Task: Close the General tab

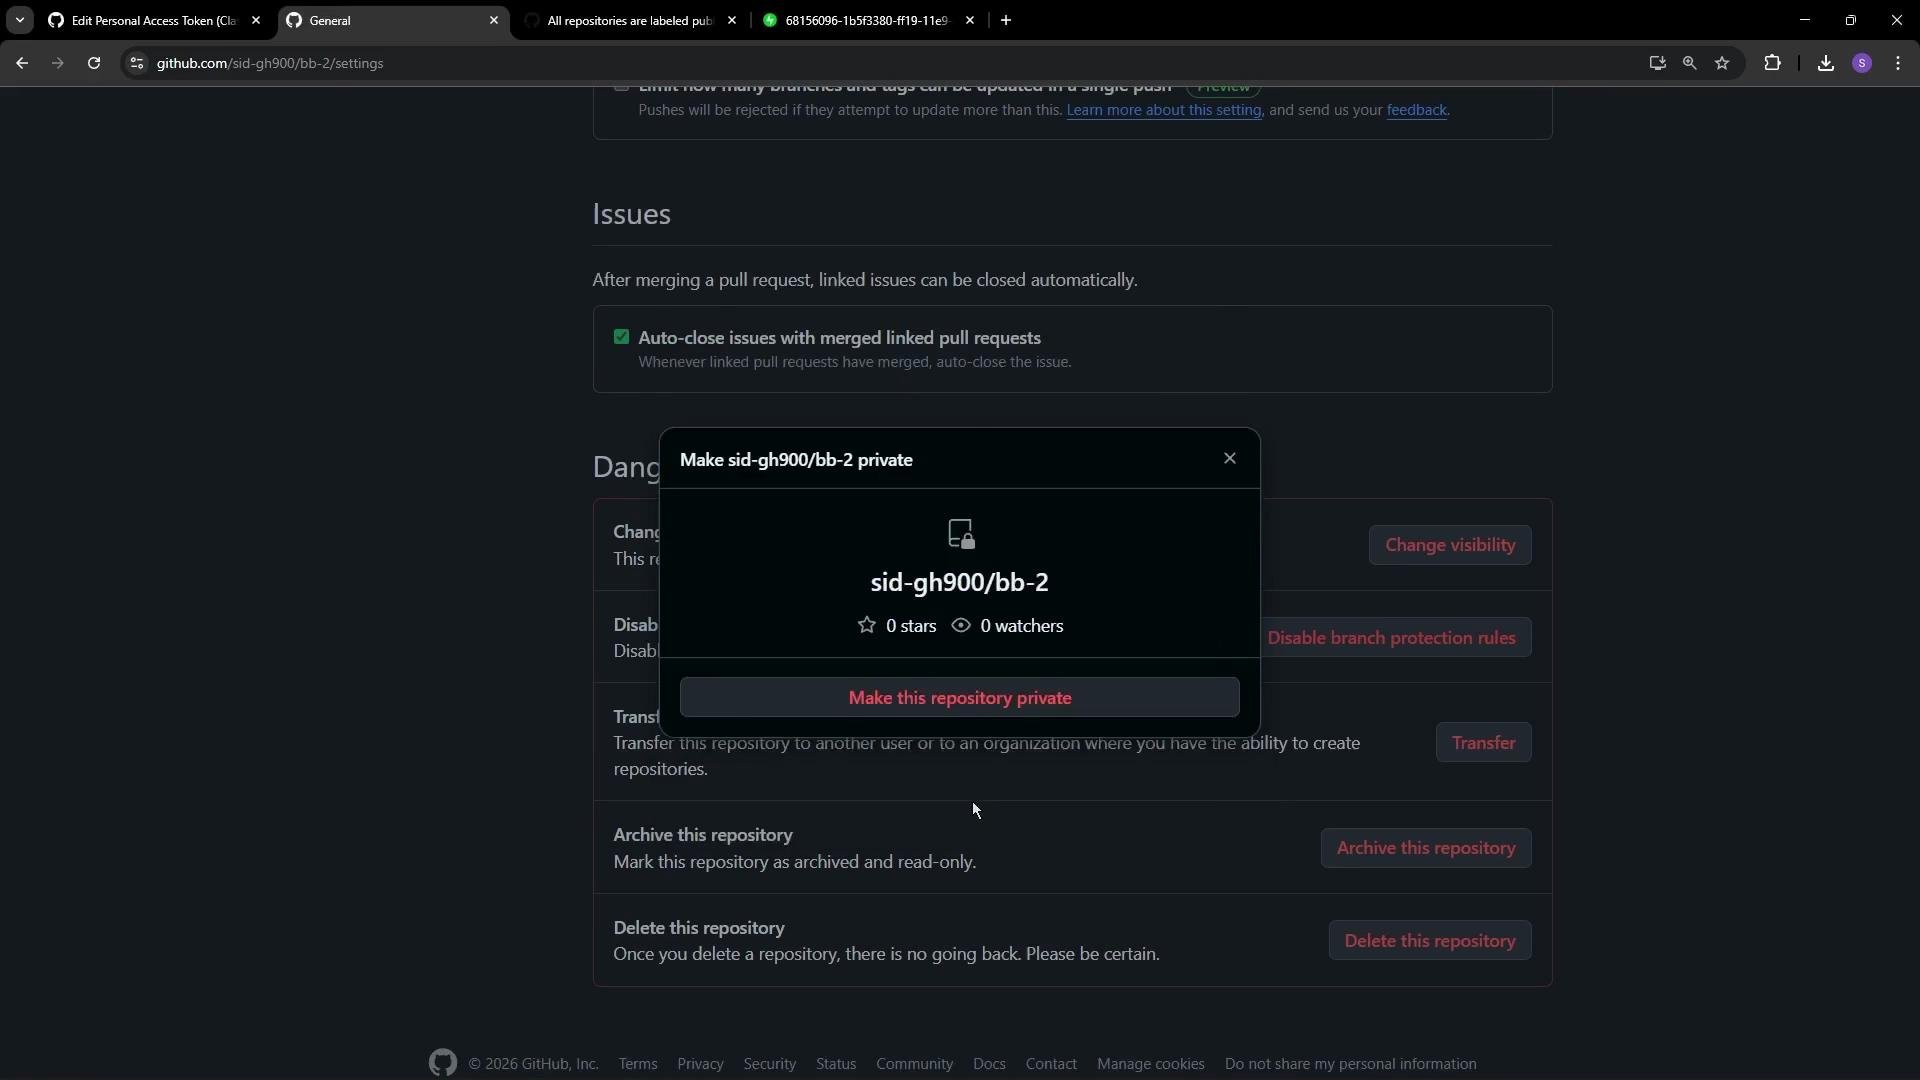Action: (494, 20)
